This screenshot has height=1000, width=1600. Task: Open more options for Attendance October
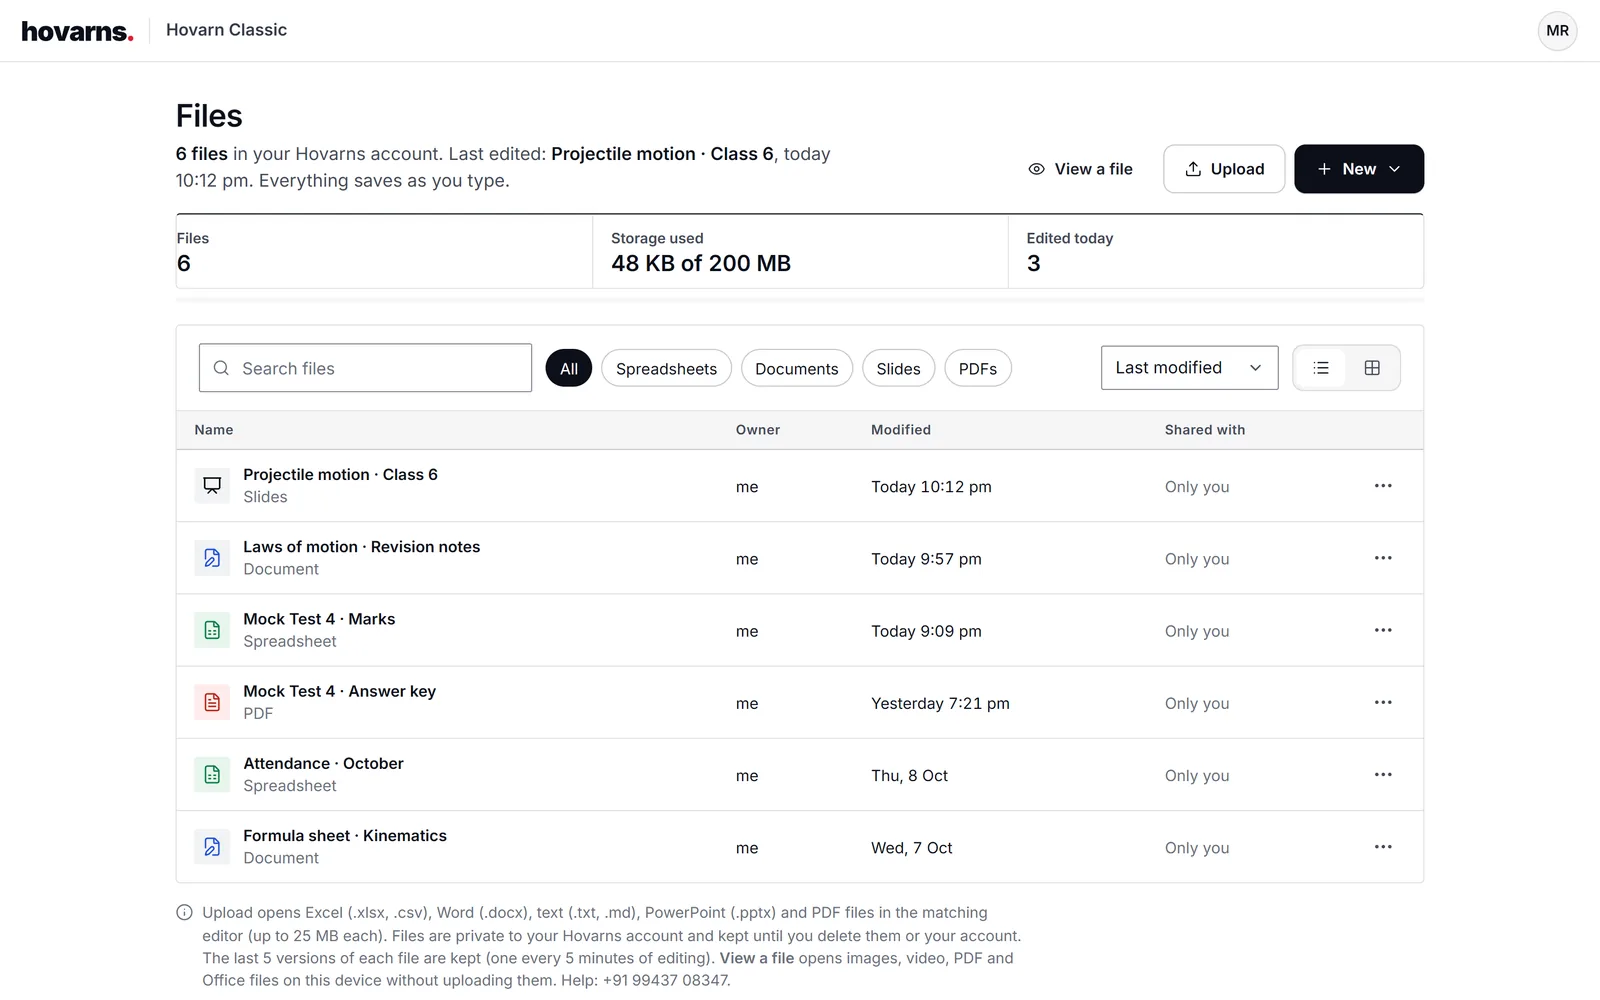[x=1383, y=774]
